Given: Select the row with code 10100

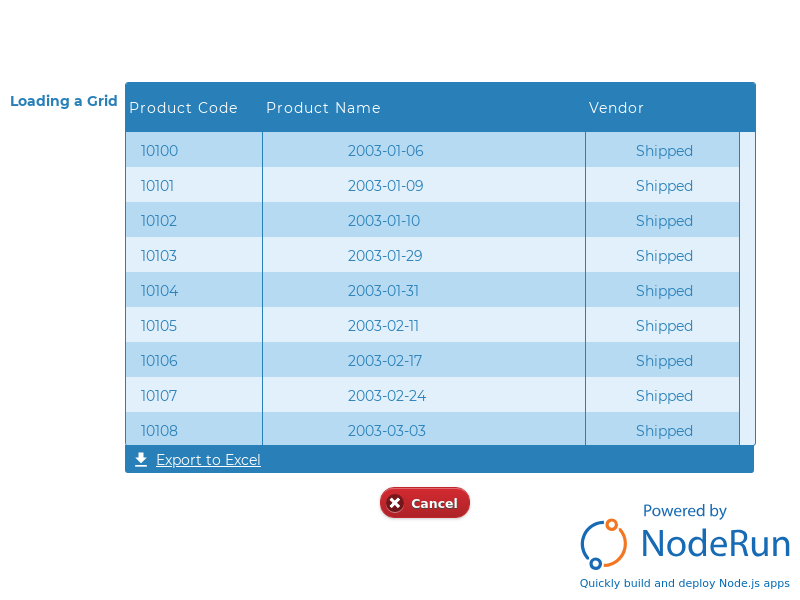Looking at the screenshot, I should [433, 150].
